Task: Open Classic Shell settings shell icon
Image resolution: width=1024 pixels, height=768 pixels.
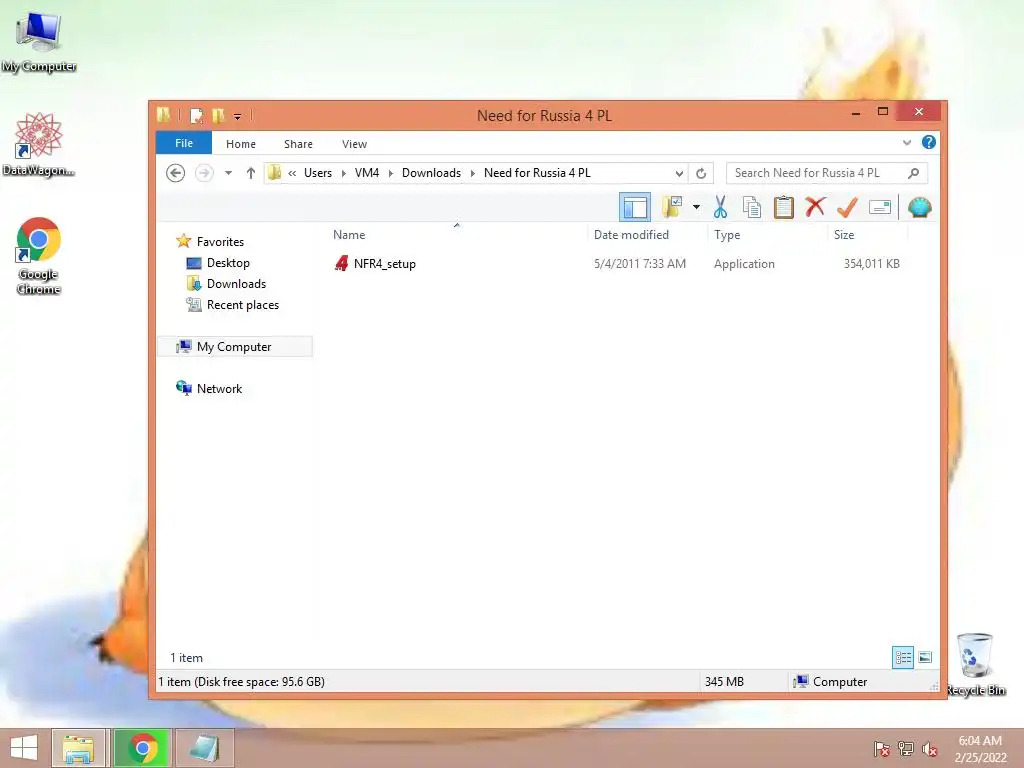Action: (x=919, y=208)
